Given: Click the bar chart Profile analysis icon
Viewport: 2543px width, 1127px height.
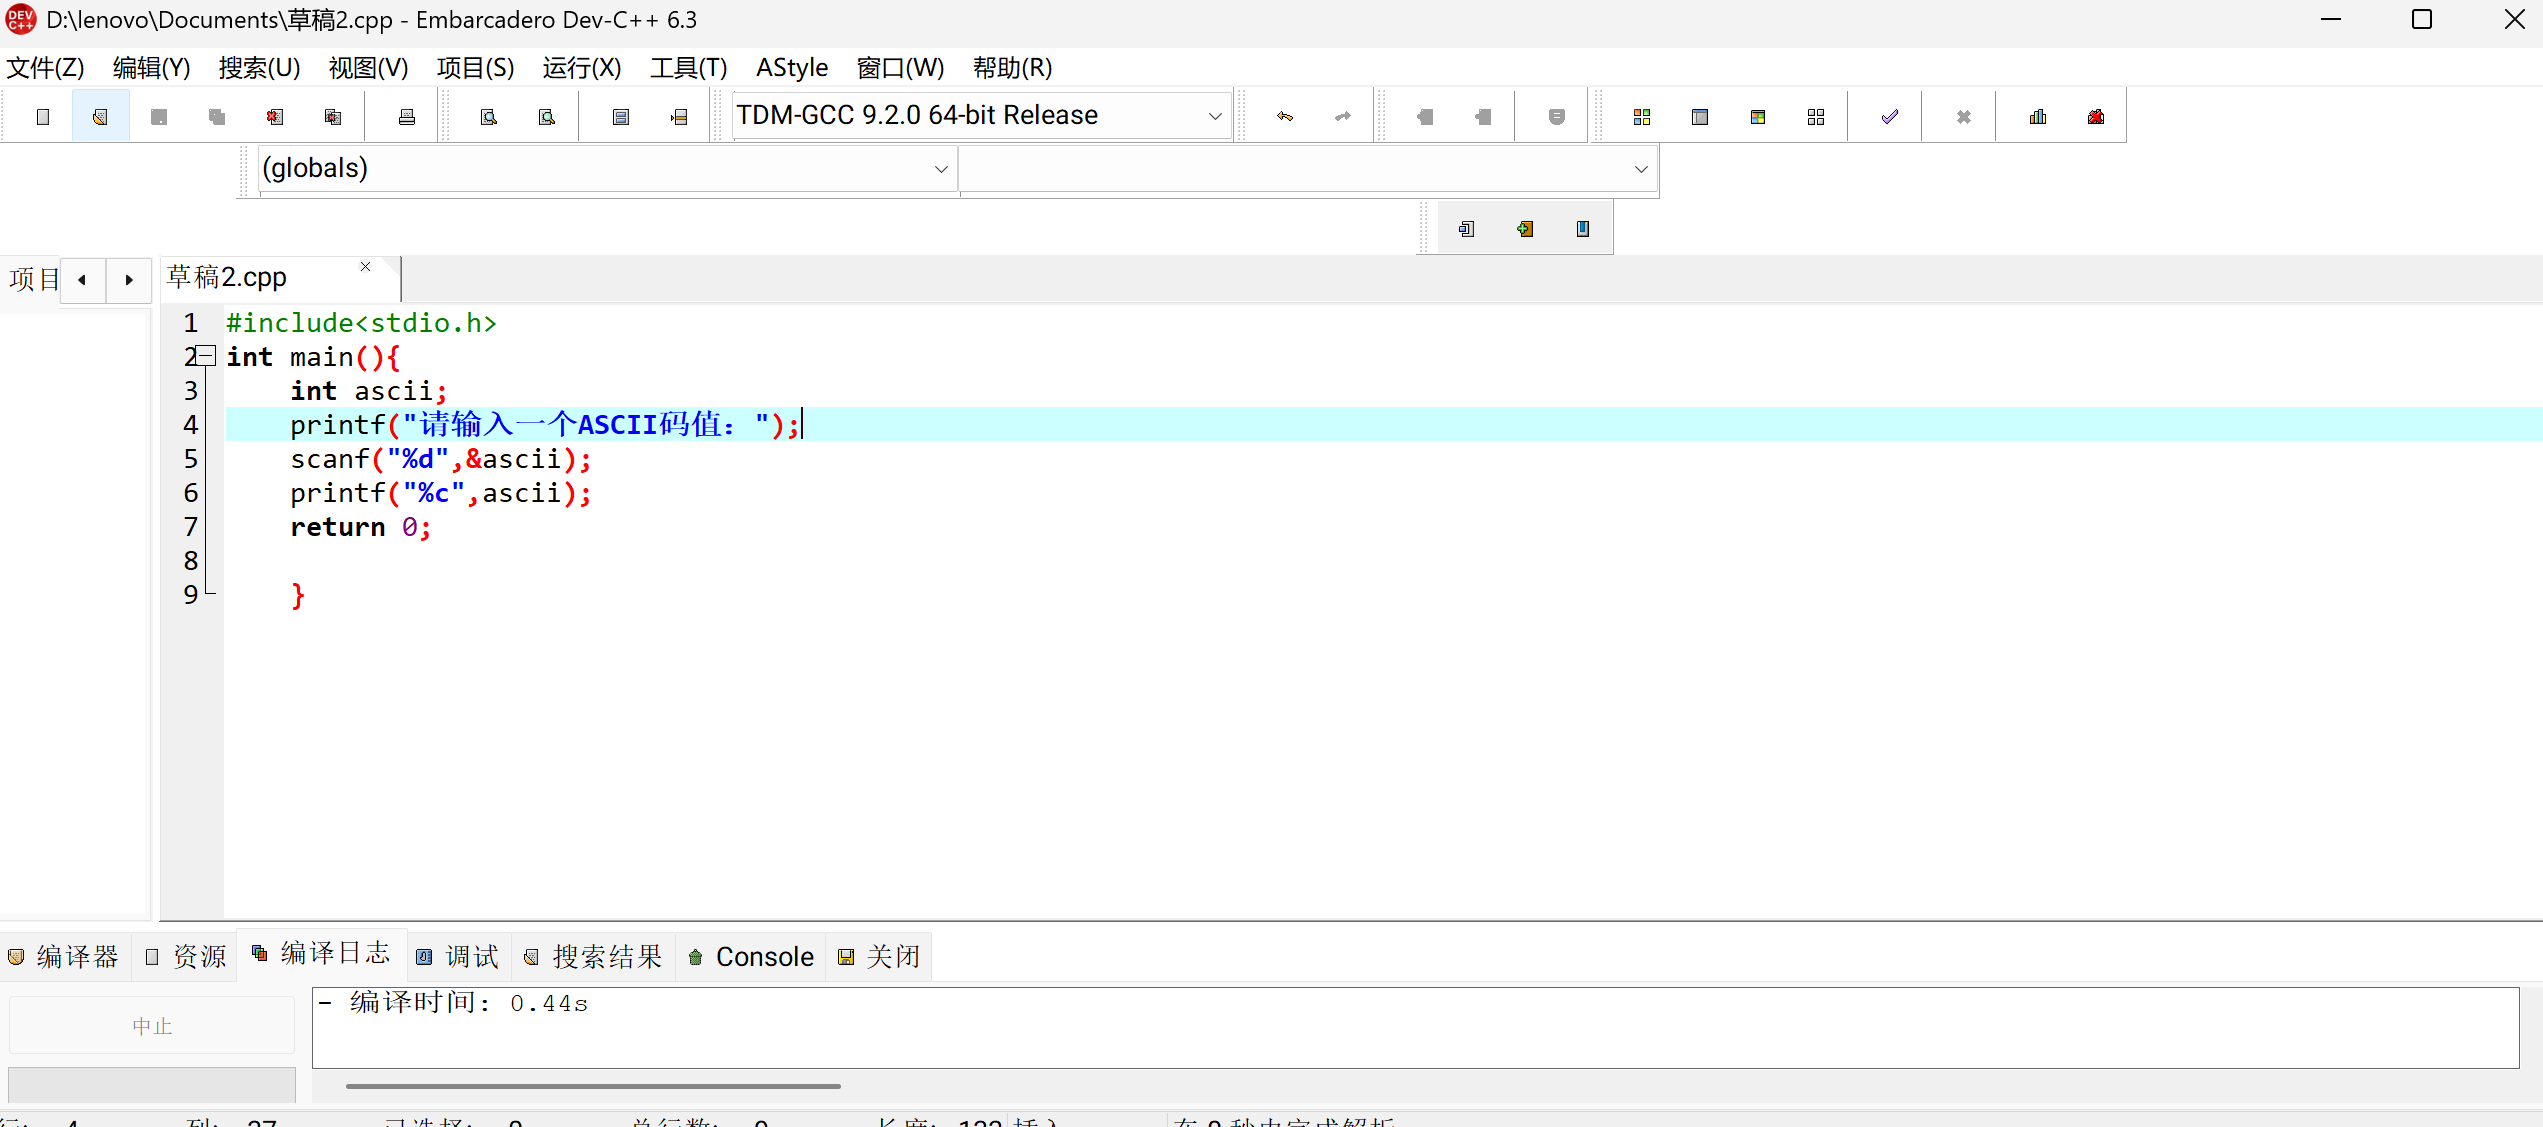Looking at the screenshot, I should coord(2037,117).
